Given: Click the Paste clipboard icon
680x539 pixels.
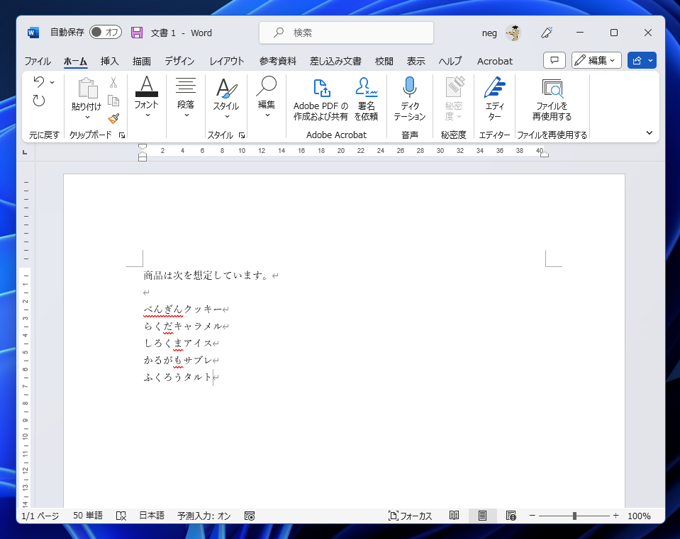Looking at the screenshot, I should click(x=88, y=88).
